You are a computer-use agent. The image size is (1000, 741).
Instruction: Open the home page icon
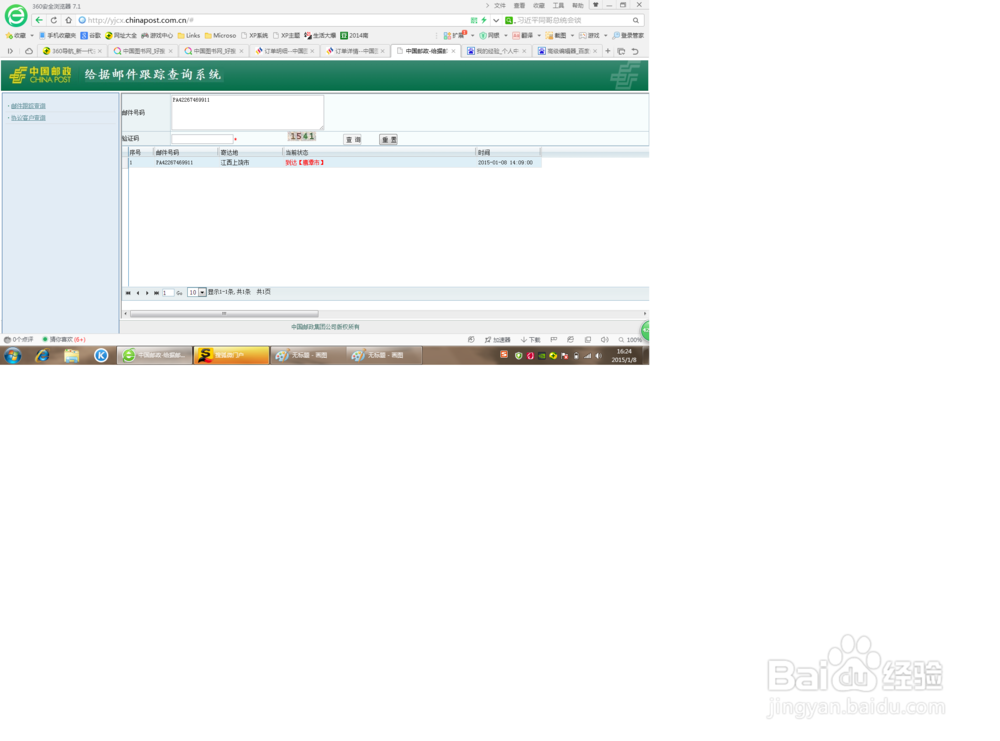point(68,20)
